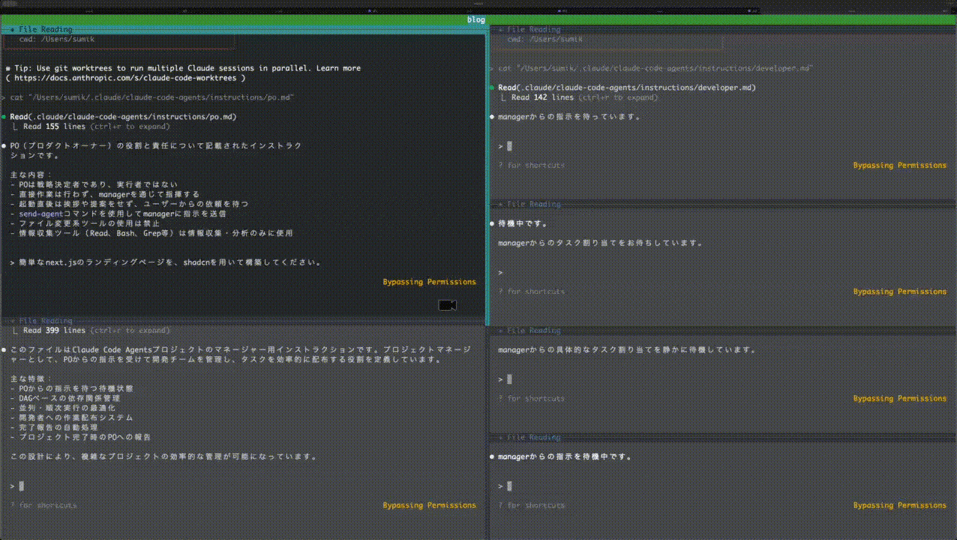Screen dimensions: 958x541
Task: Click the 'Tip: Use git worktrees' line
Action: tap(183, 68)
